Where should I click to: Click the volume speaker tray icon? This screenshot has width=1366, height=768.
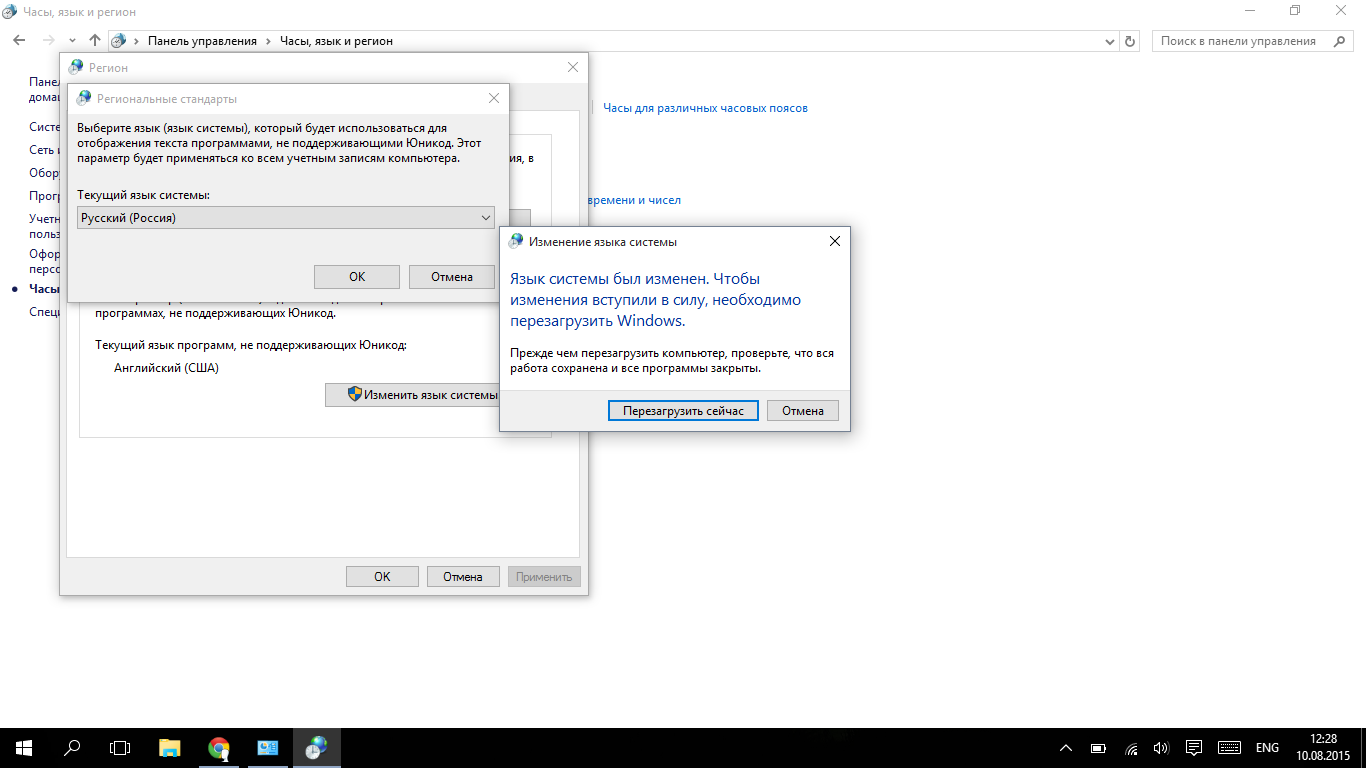tap(1161, 748)
